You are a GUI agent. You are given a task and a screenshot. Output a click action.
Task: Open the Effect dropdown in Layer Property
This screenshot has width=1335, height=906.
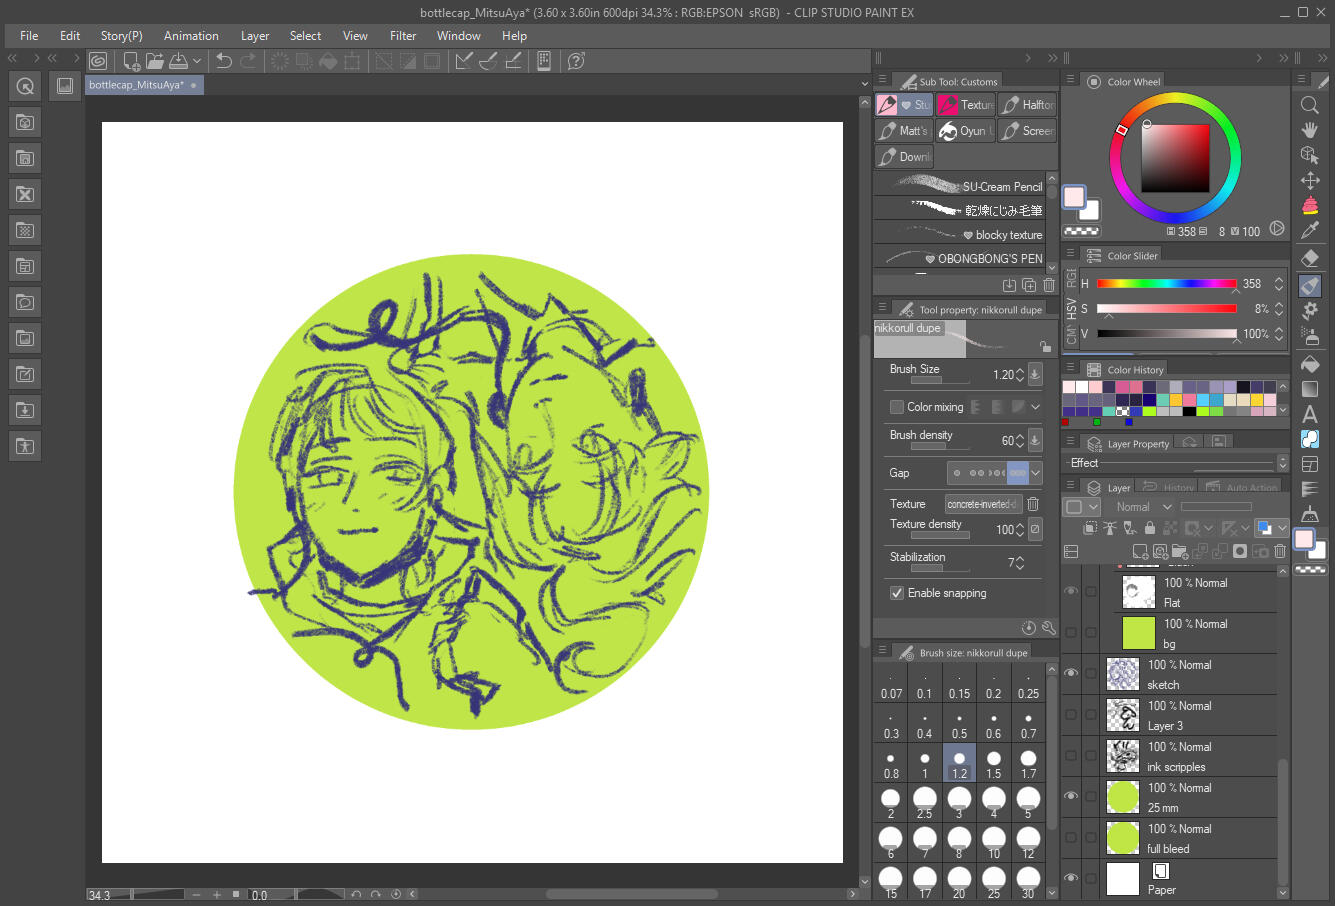coord(1282,463)
